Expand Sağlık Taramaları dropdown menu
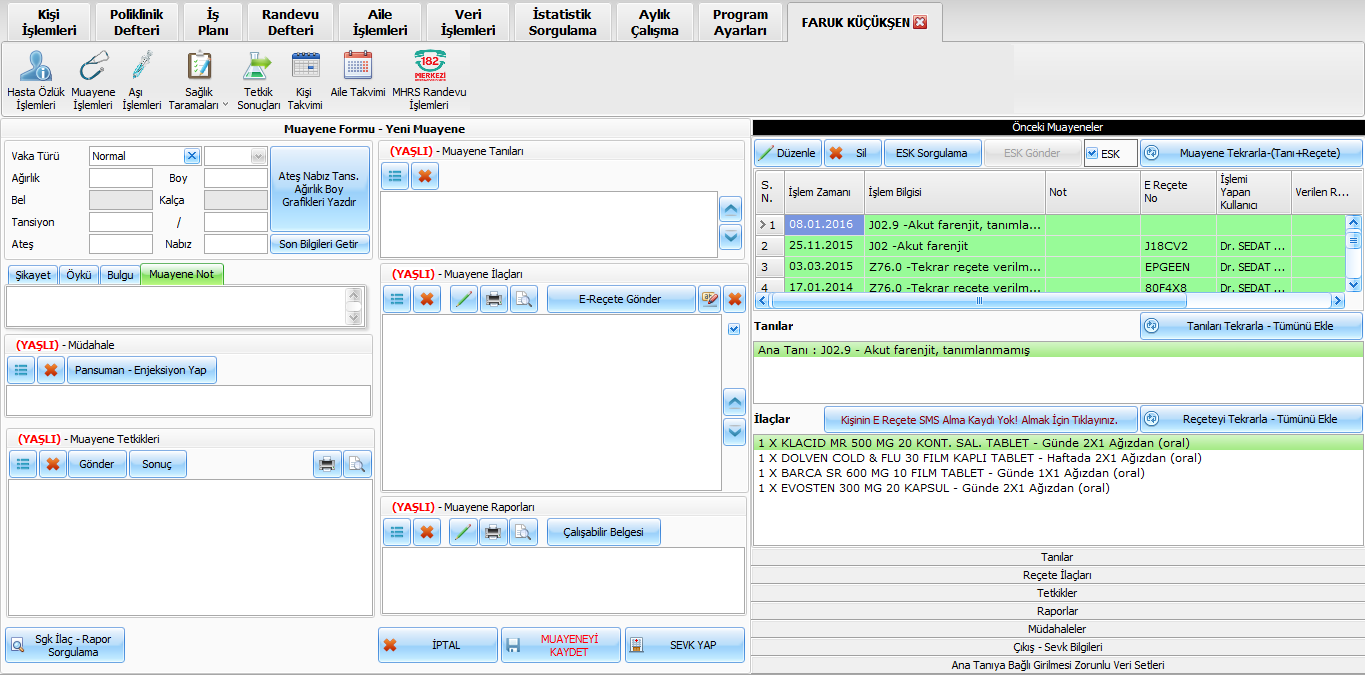1365x675 pixels. [225, 104]
